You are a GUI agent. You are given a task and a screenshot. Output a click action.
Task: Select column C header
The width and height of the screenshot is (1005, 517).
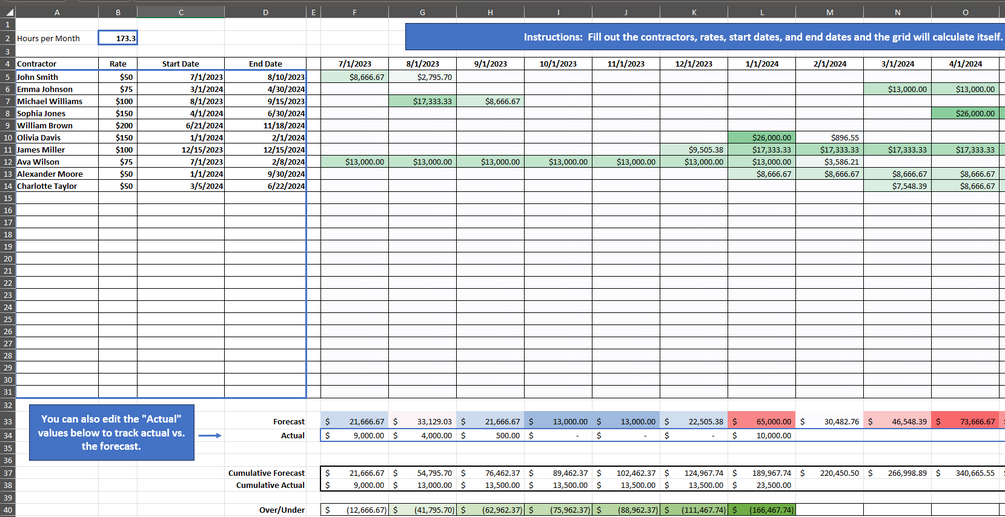(181, 12)
